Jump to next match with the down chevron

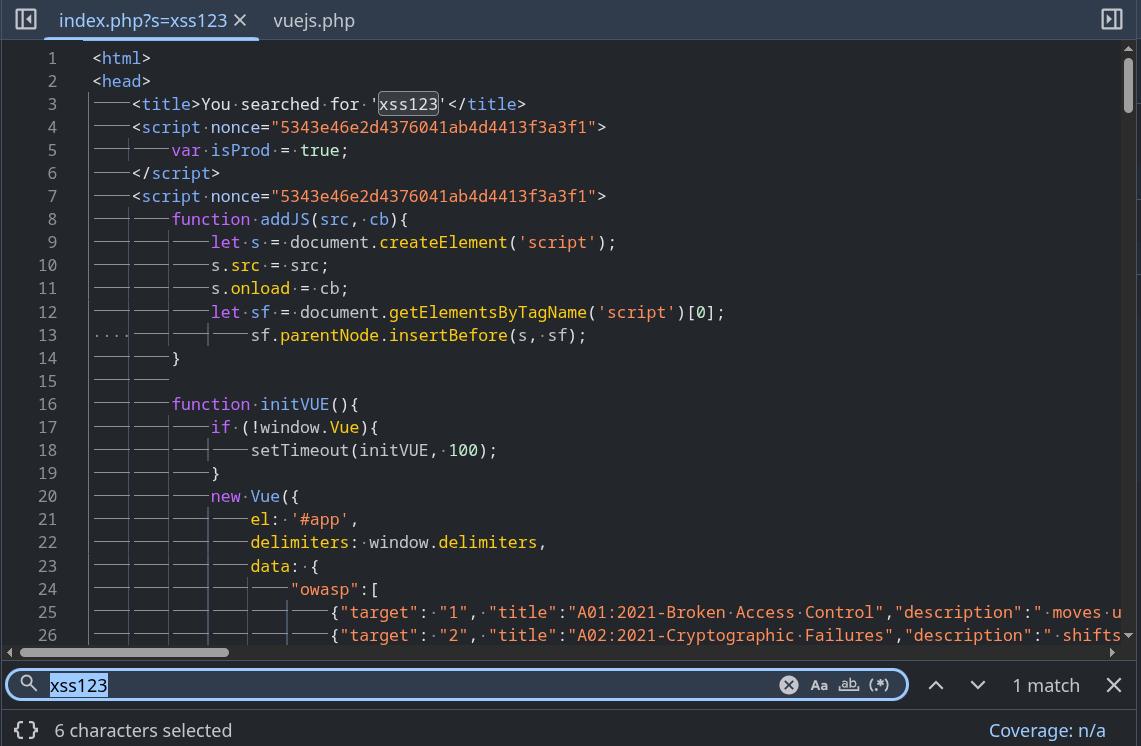(977, 684)
